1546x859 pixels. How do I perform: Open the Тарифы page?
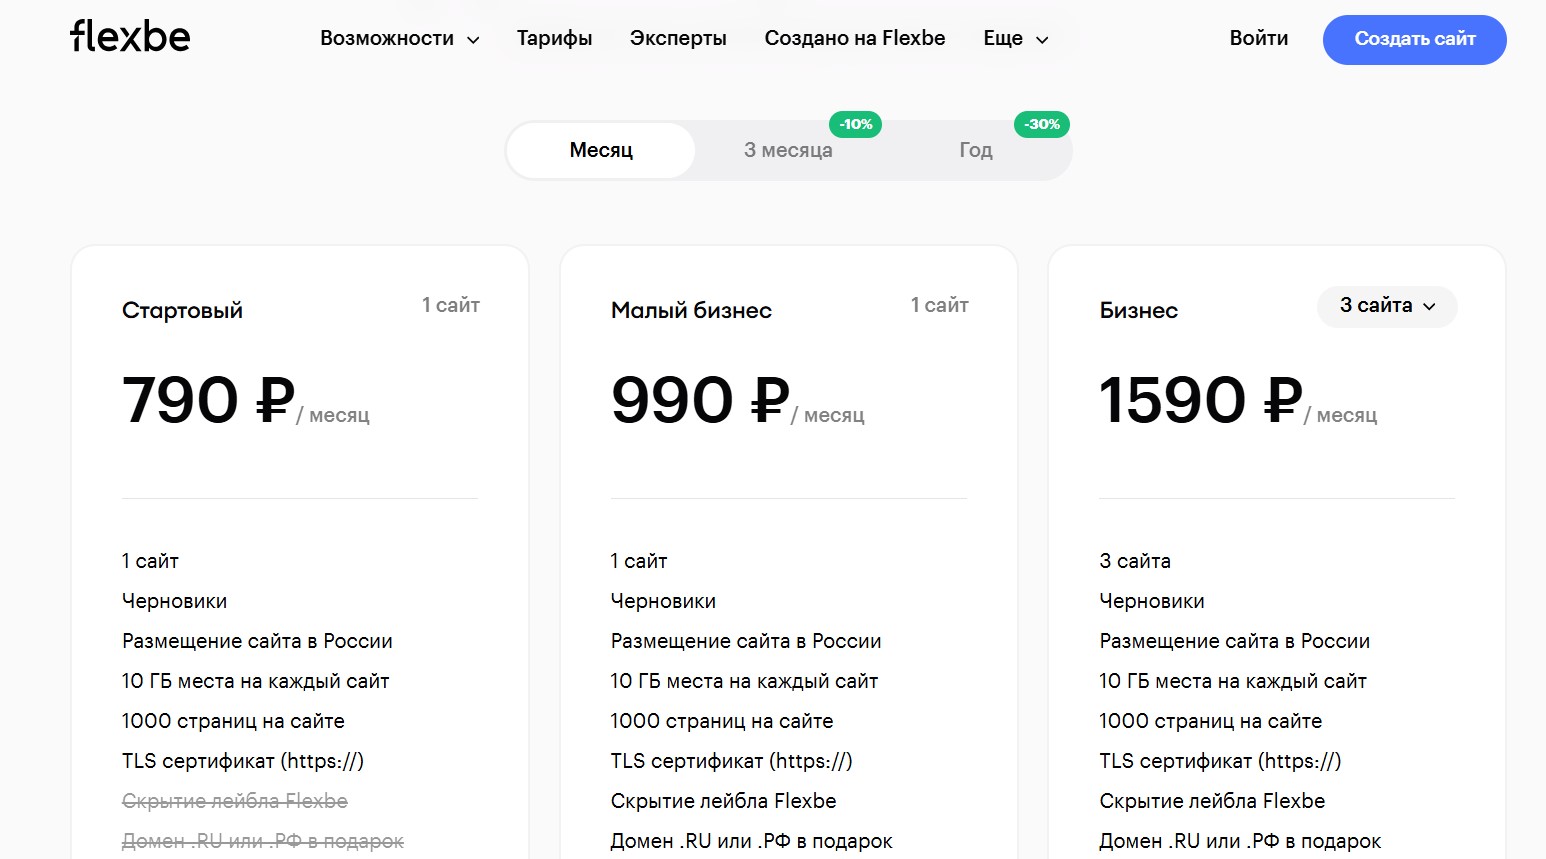pos(554,39)
